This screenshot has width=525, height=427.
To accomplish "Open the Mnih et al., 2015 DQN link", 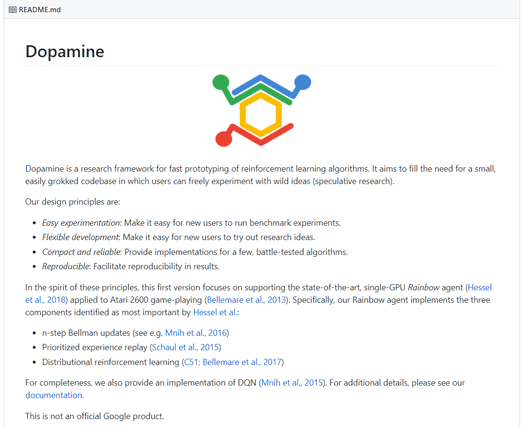I will (292, 382).
